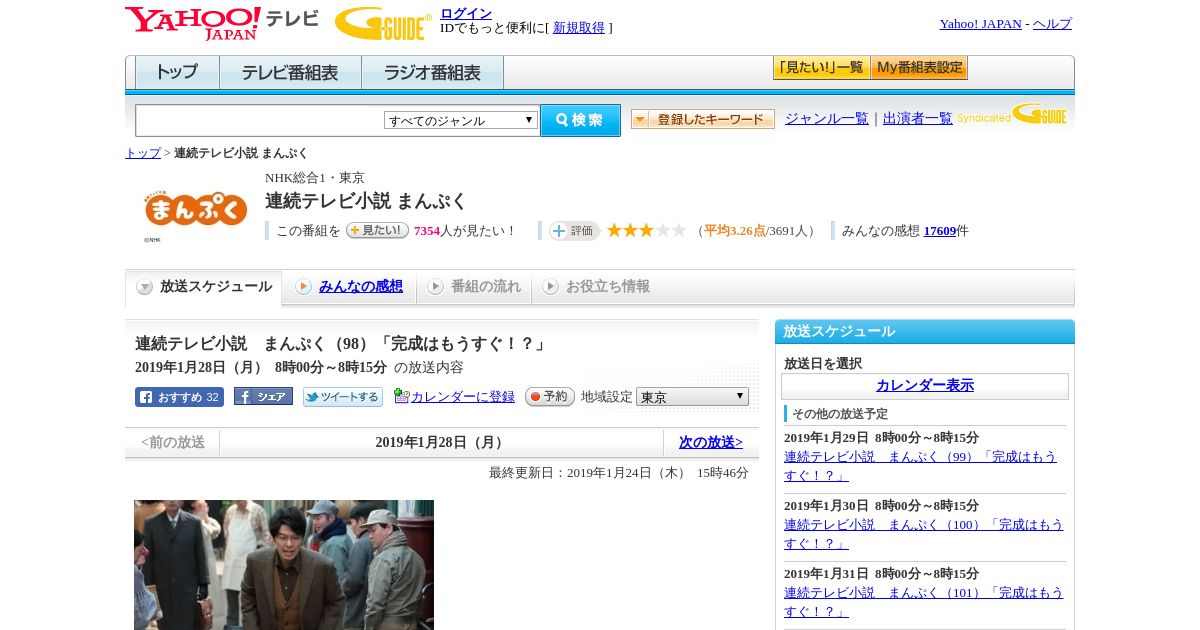Screen dimensions: 1200x630
Task: Click the G-GUIDE logo in header
Action: (x=383, y=24)
